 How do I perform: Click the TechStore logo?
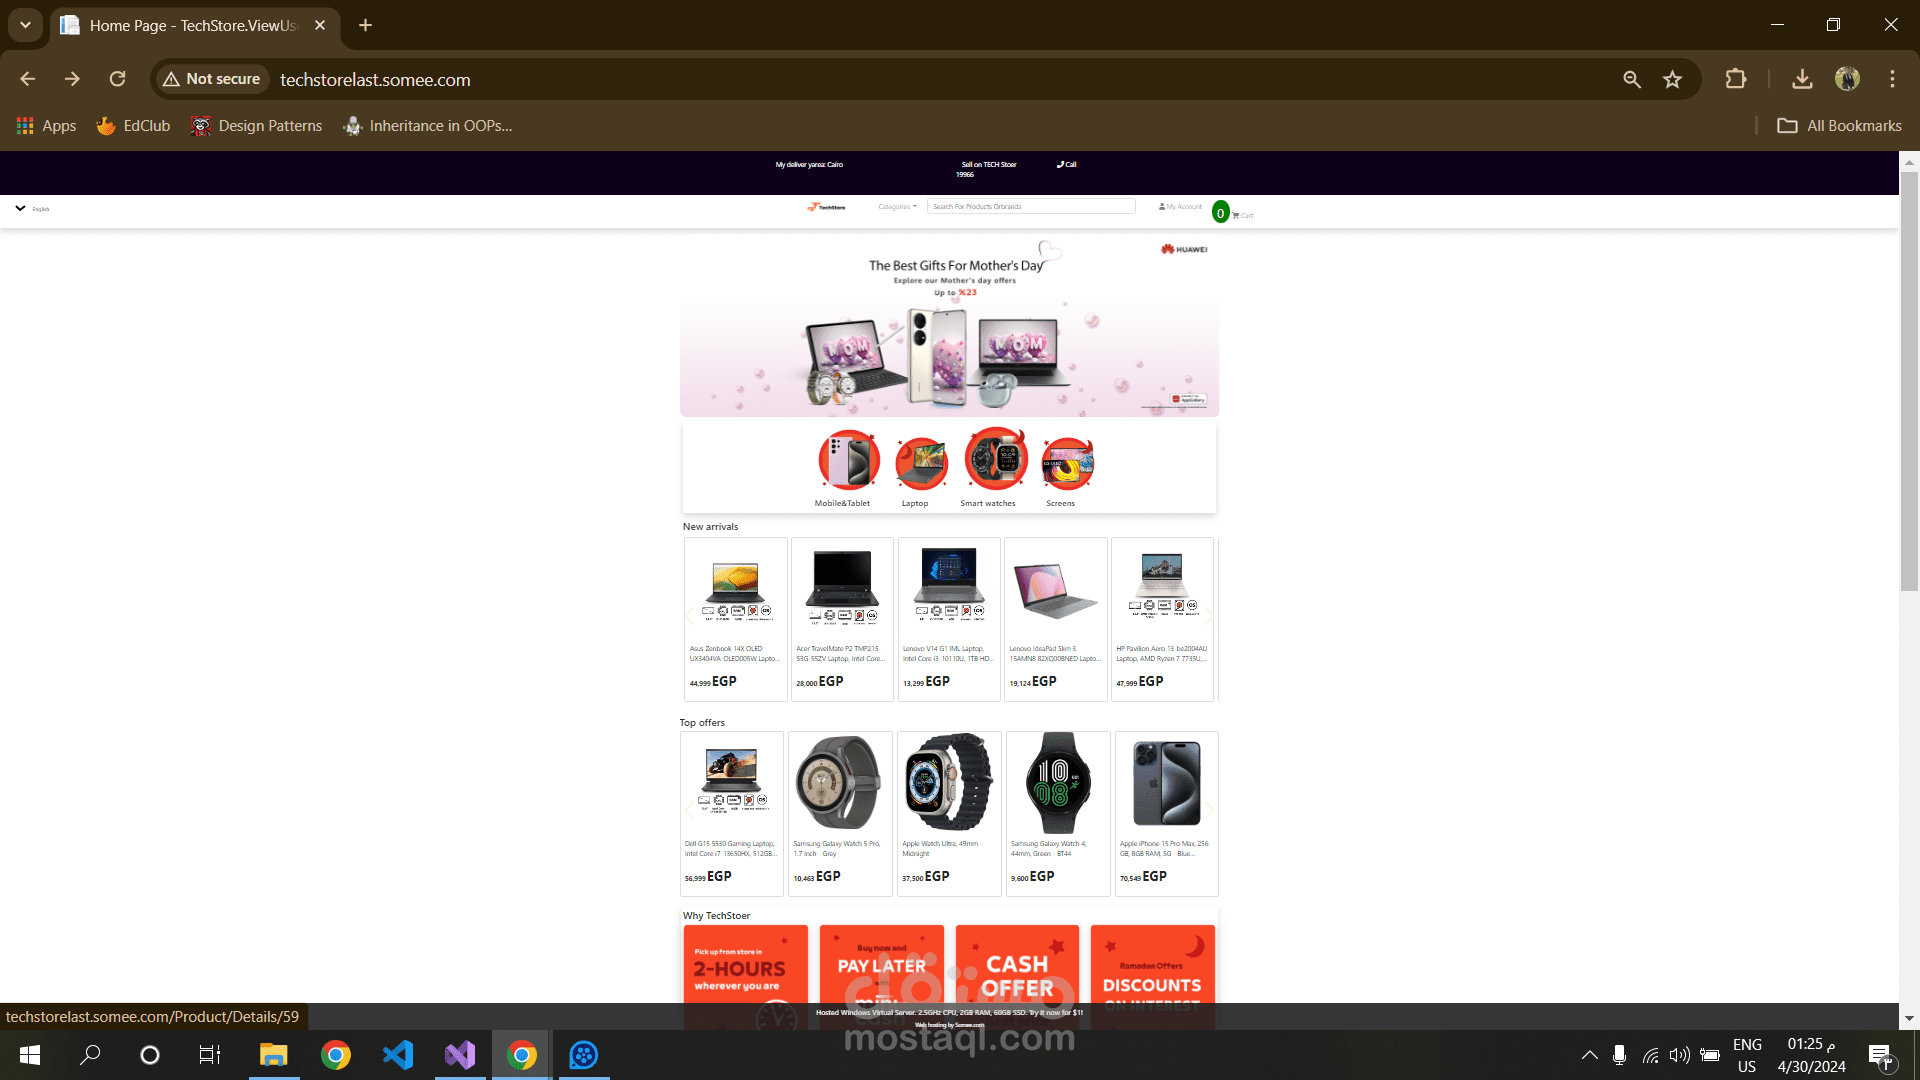click(827, 207)
